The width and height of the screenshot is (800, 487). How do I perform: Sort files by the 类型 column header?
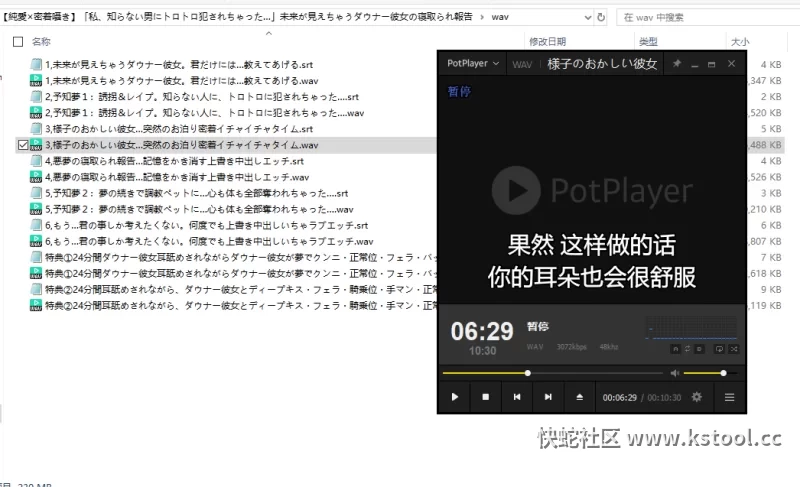[648, 42]
